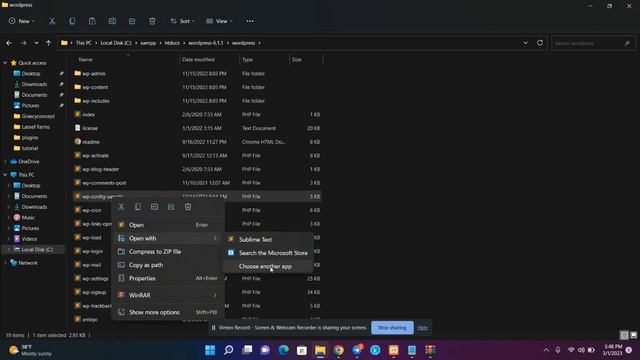The height and width of the screenshot is (360, 640).
Task: Open the New dropdown
Action: pos(22,21)
